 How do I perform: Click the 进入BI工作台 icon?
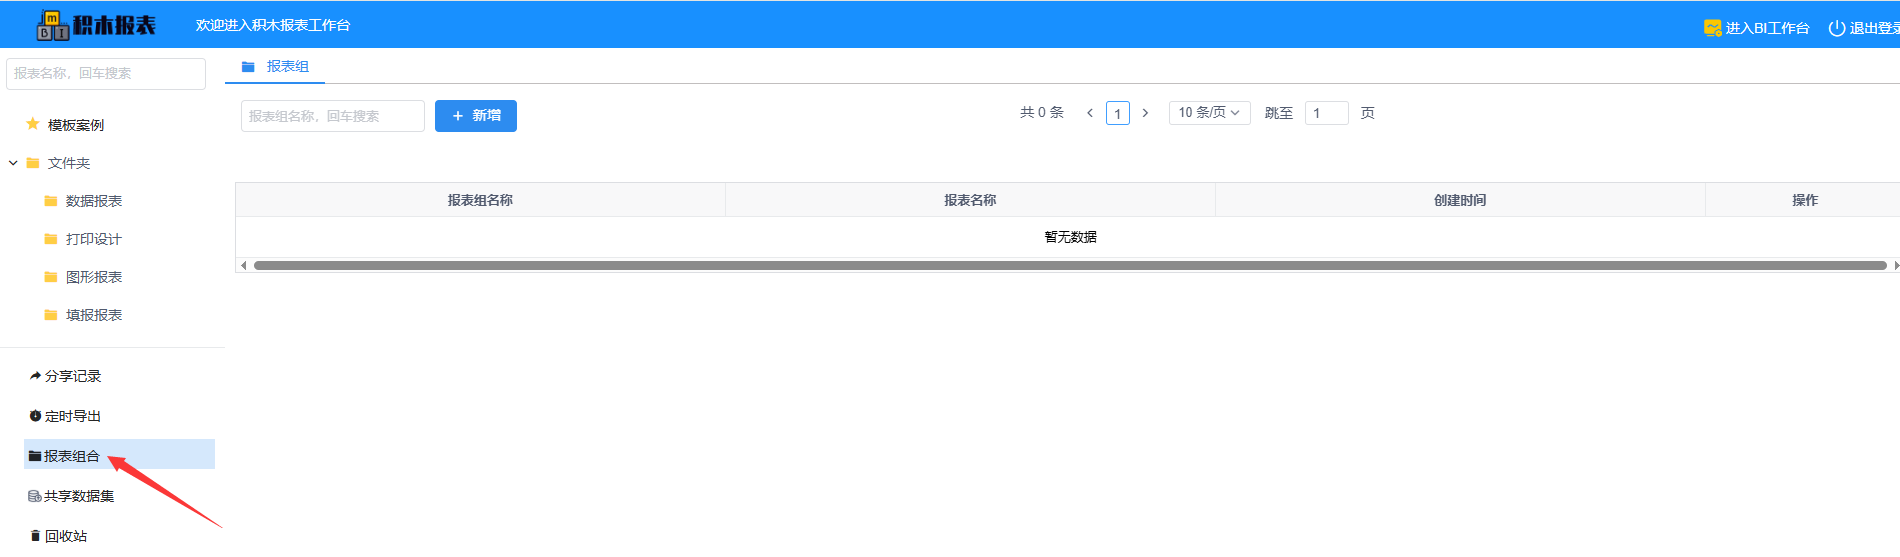tap(1712, 28)
